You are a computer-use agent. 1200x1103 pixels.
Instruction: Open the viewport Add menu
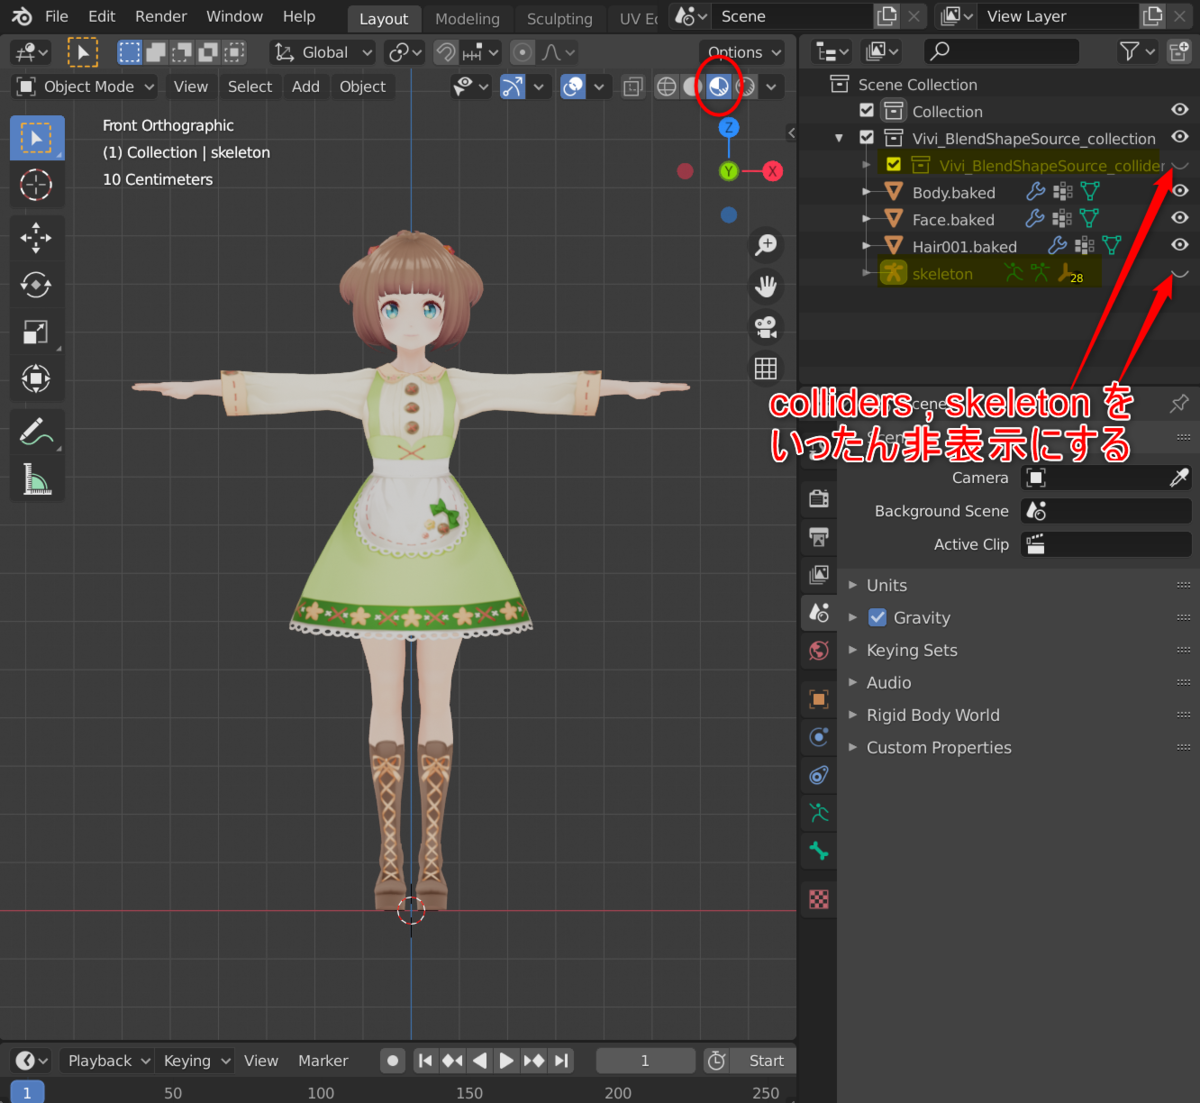(x=305, y=87)
